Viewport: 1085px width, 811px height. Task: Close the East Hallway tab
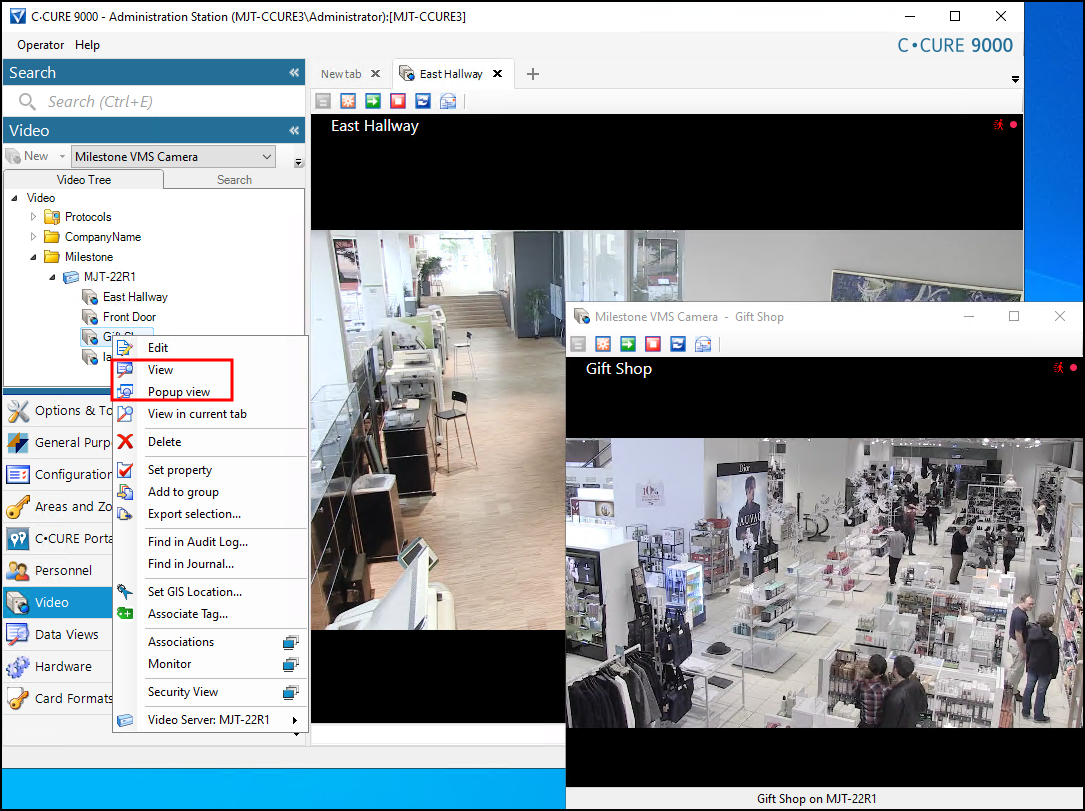(x=498, y=73)
